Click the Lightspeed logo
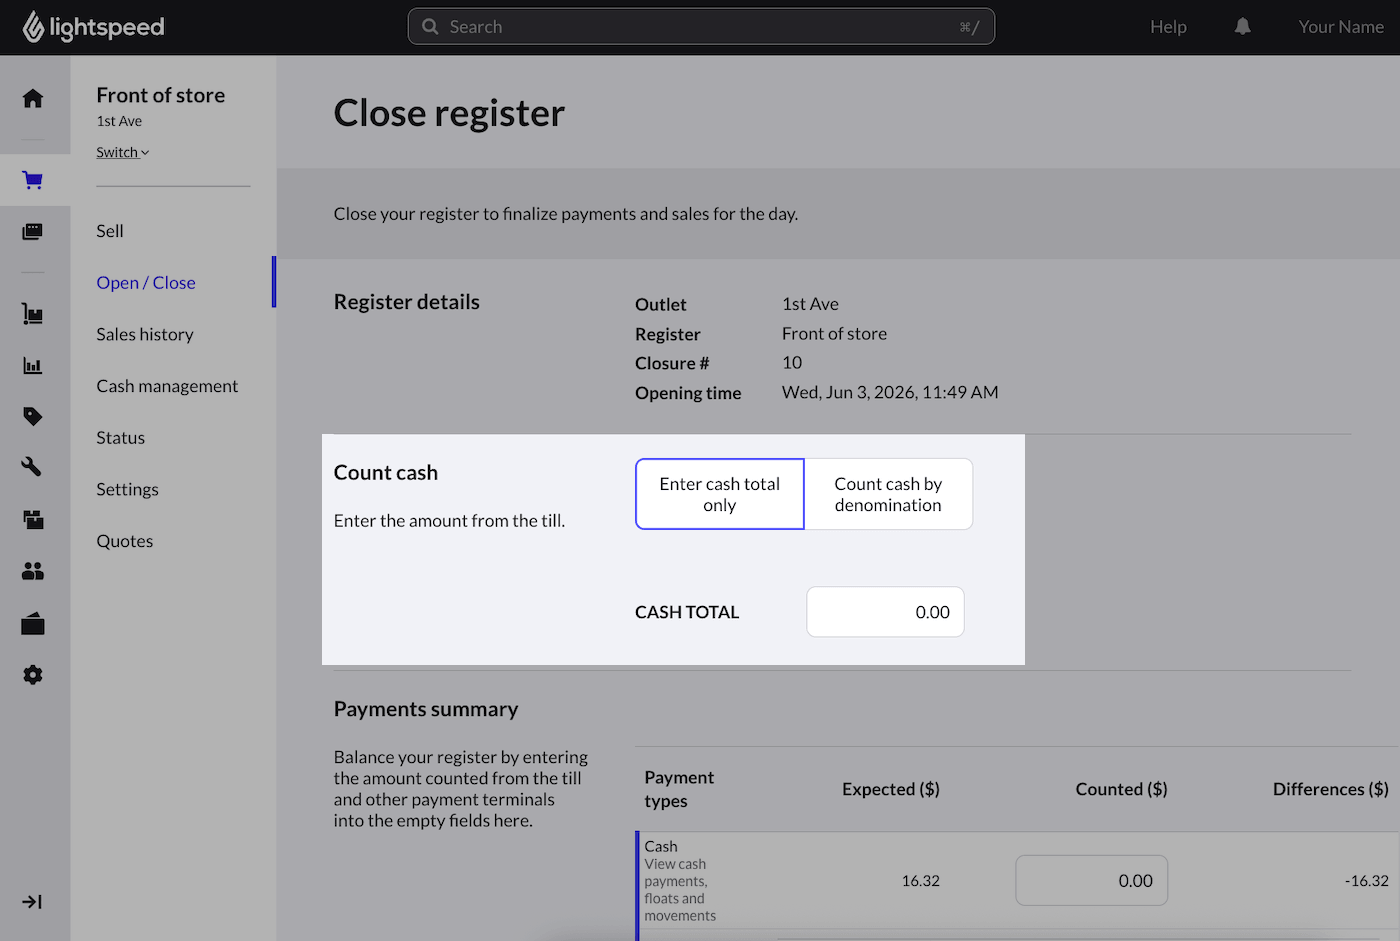 pos(94,27)
